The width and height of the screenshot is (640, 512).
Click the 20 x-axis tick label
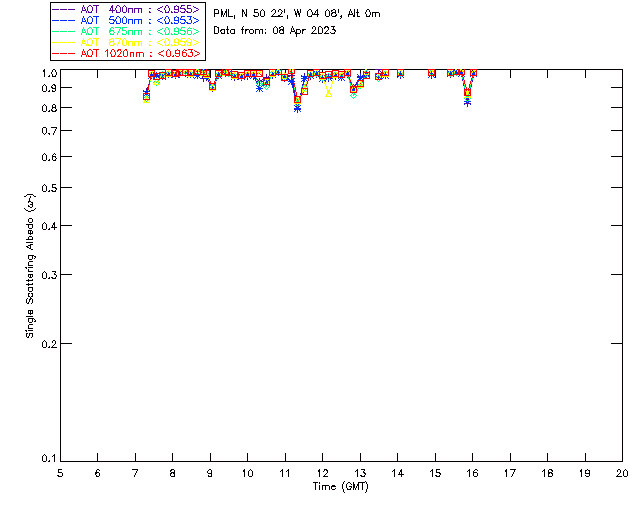click(x=622, y=474)
